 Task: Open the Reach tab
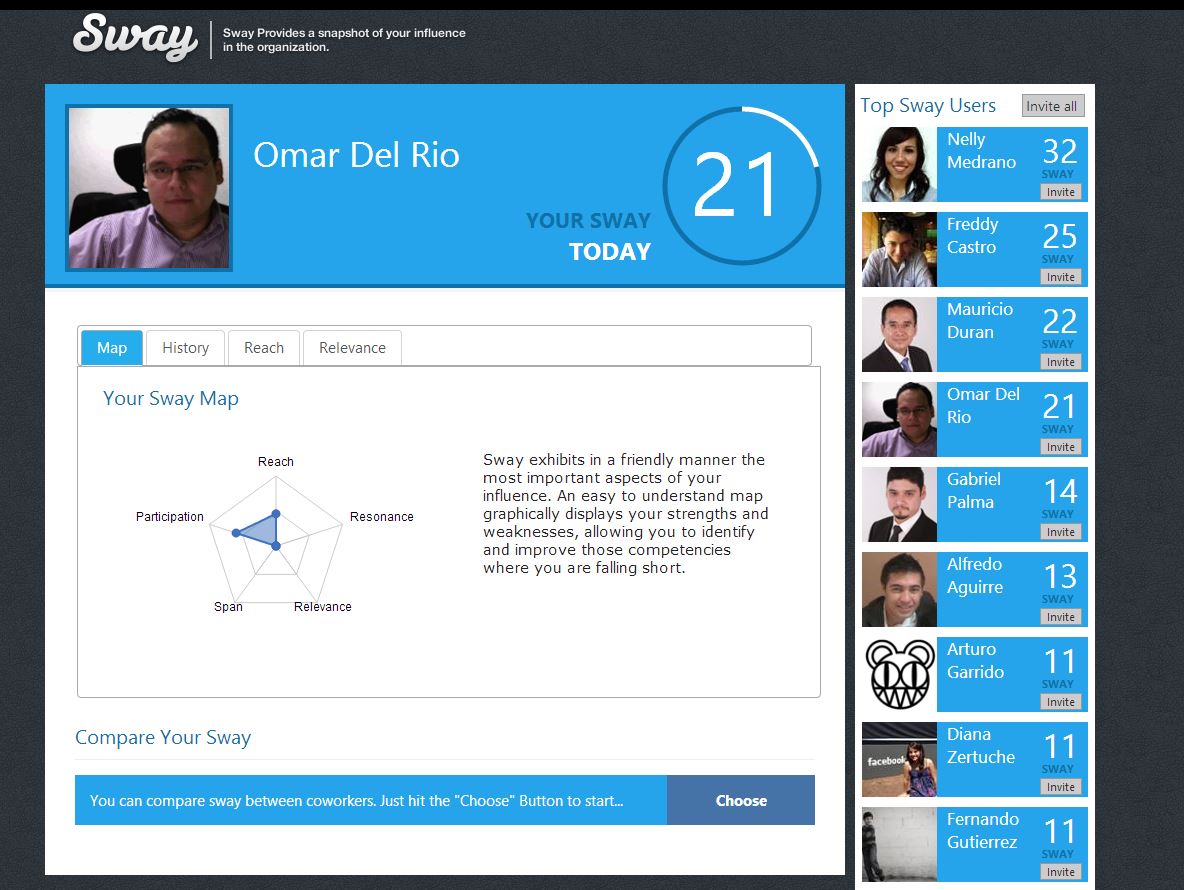pos(264,348)
